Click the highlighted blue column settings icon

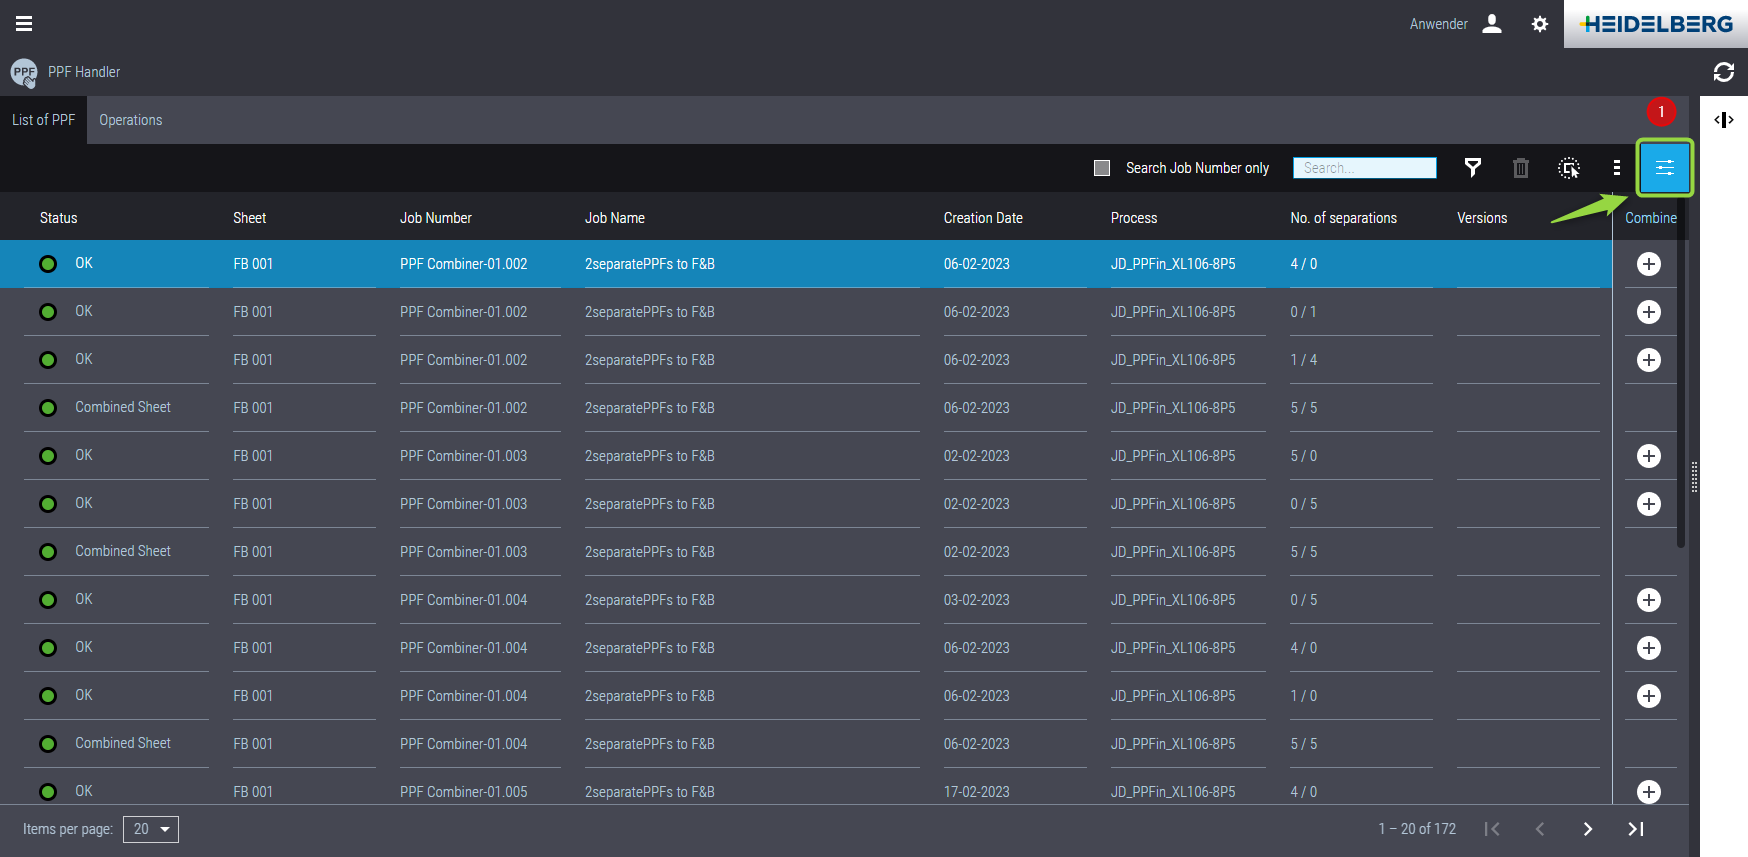tap(1664, 168)
